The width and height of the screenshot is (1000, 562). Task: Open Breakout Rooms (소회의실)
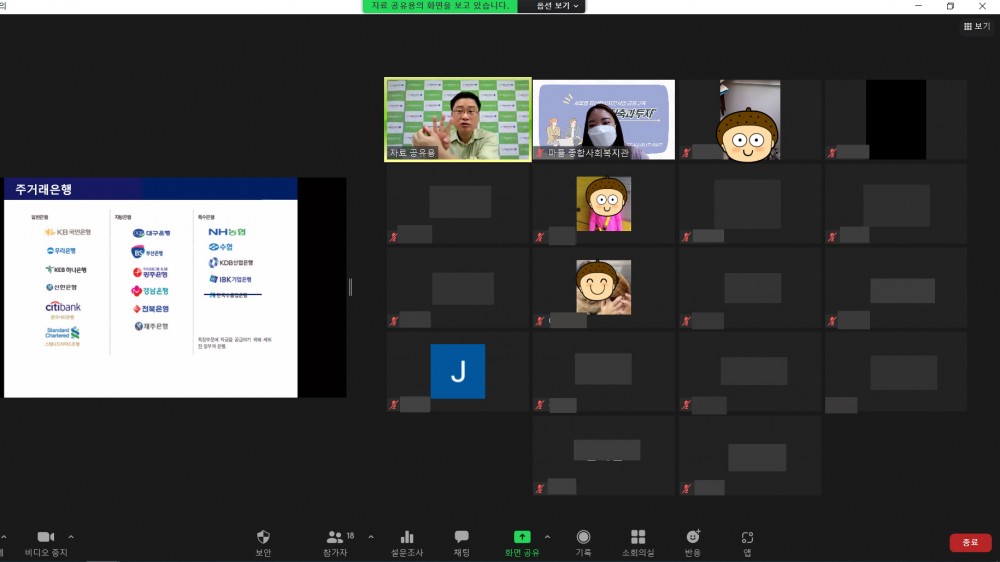coord(638,537)
